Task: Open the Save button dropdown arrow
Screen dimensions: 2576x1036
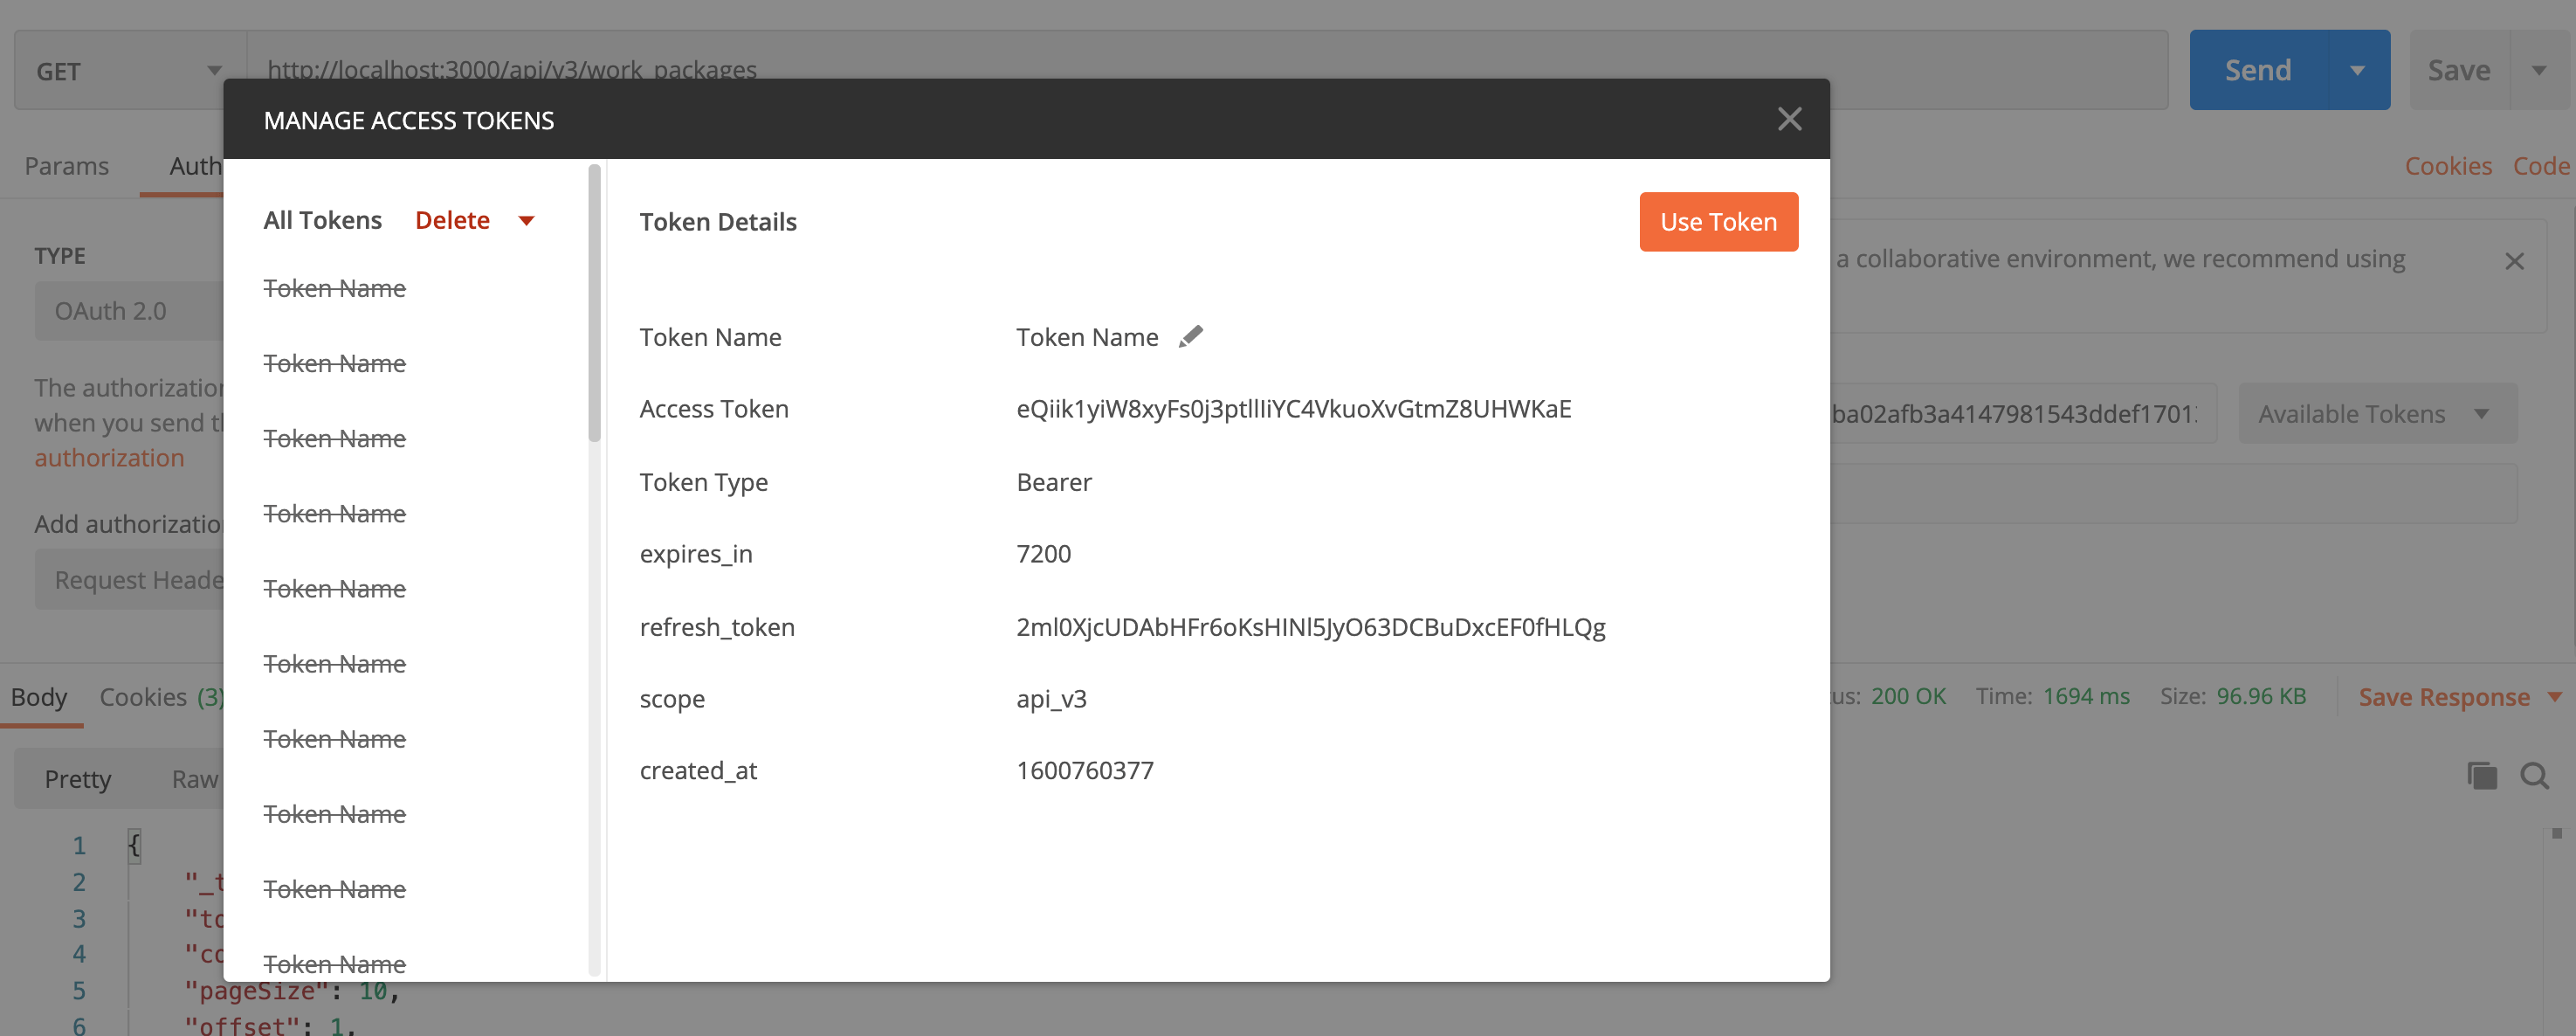Action: coord(2541,70)
